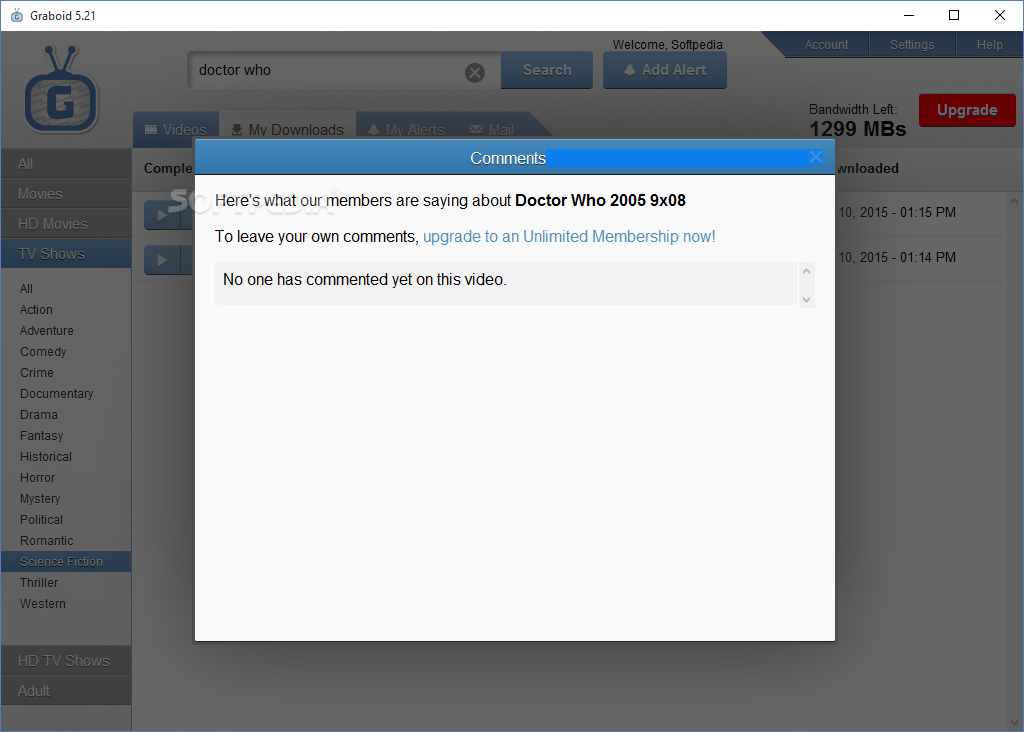Screen dimensions: 1024x732
Task: Select the Movies category
Action: (x=66, y=194)
